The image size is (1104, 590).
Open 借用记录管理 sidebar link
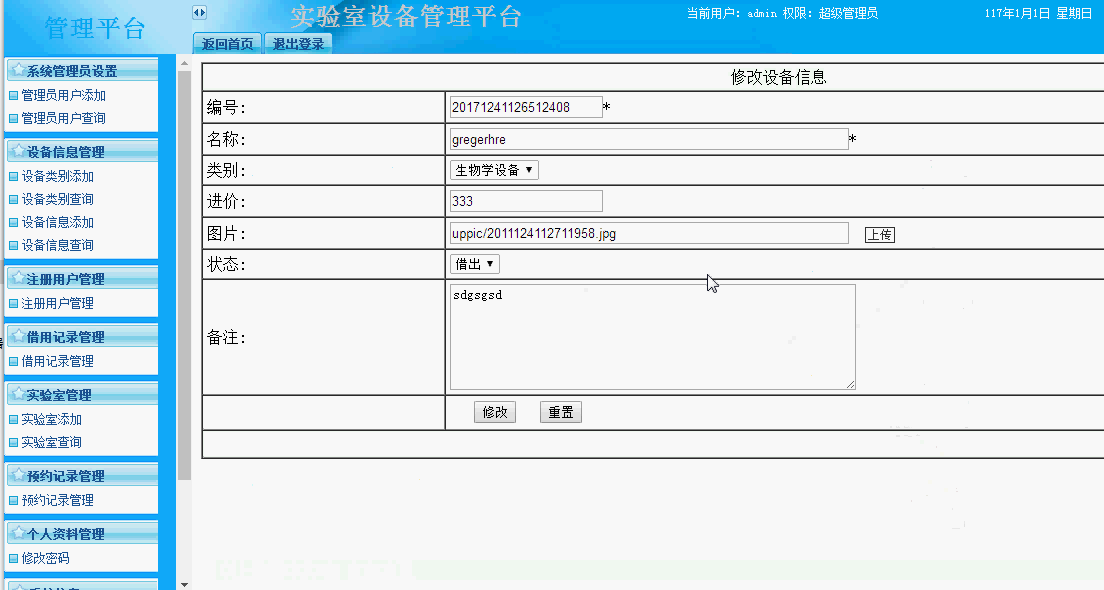pos(58,361)
